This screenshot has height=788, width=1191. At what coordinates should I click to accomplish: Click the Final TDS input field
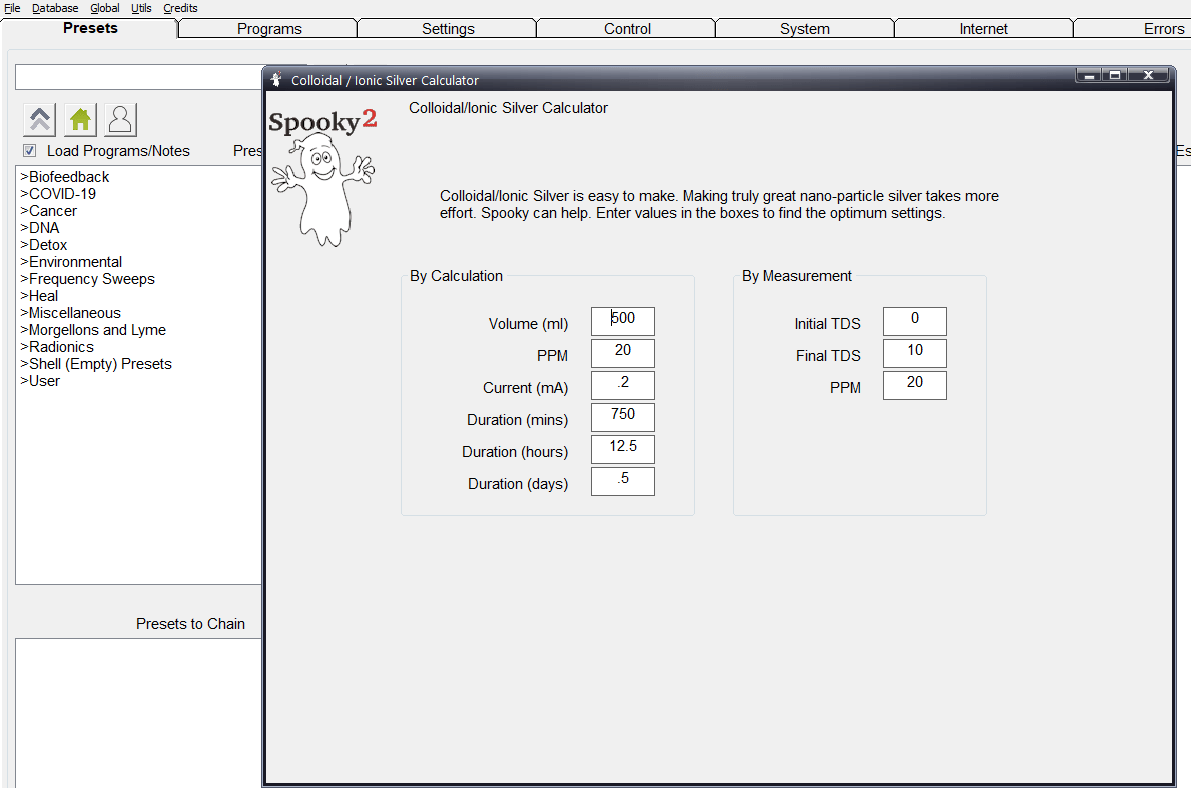coord(915,353)
